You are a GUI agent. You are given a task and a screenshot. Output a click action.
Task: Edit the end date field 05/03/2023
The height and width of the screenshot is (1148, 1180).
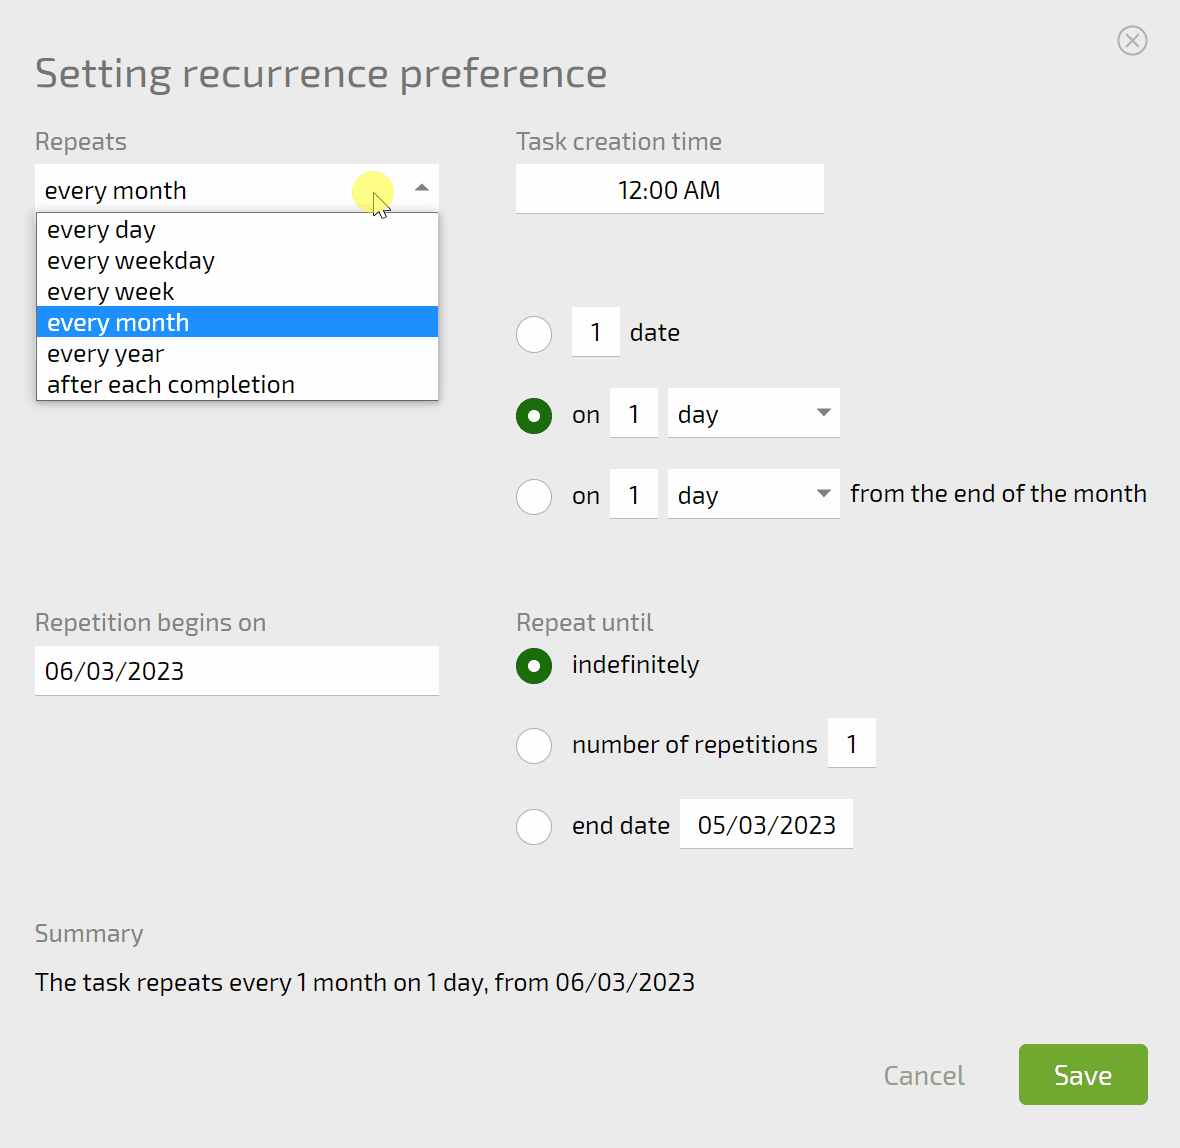coord(766,825)
